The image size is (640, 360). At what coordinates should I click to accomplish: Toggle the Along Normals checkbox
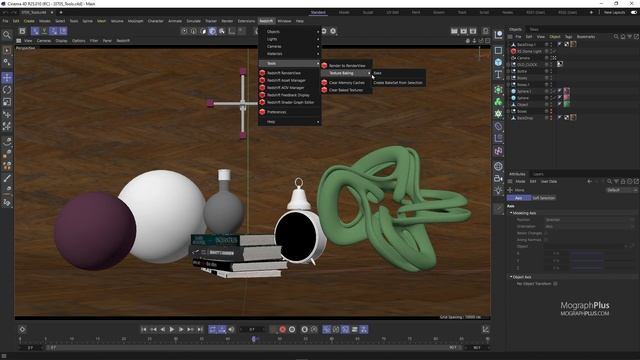point(547,240)
